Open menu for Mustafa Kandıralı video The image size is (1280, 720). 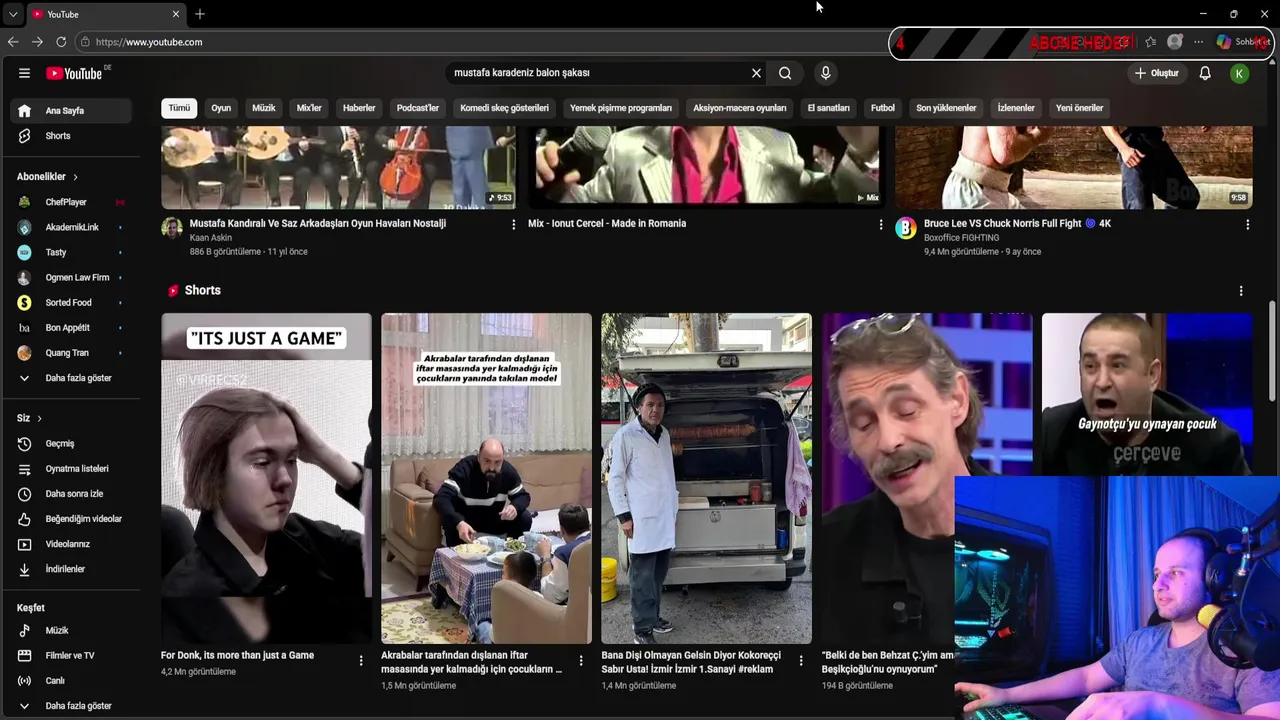pyautogui.click(x=514, y=225)
